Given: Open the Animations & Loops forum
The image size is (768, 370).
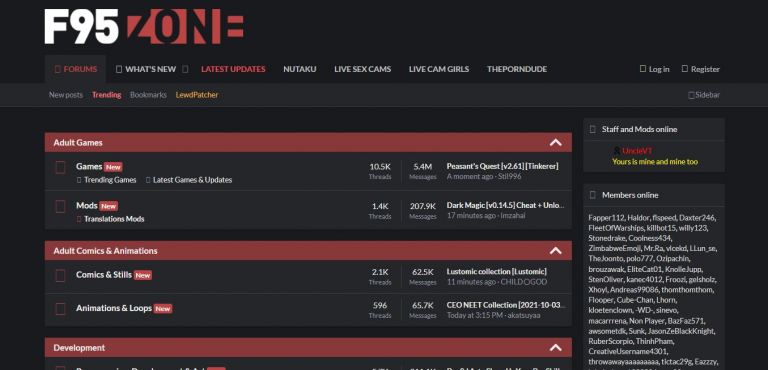Looking at the screenshot, I should point(114,308).
